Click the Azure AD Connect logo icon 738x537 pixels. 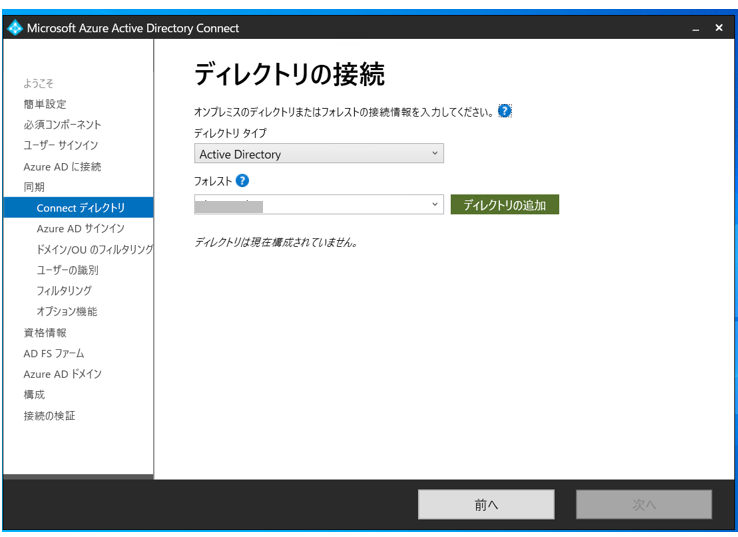click(15, 28)
